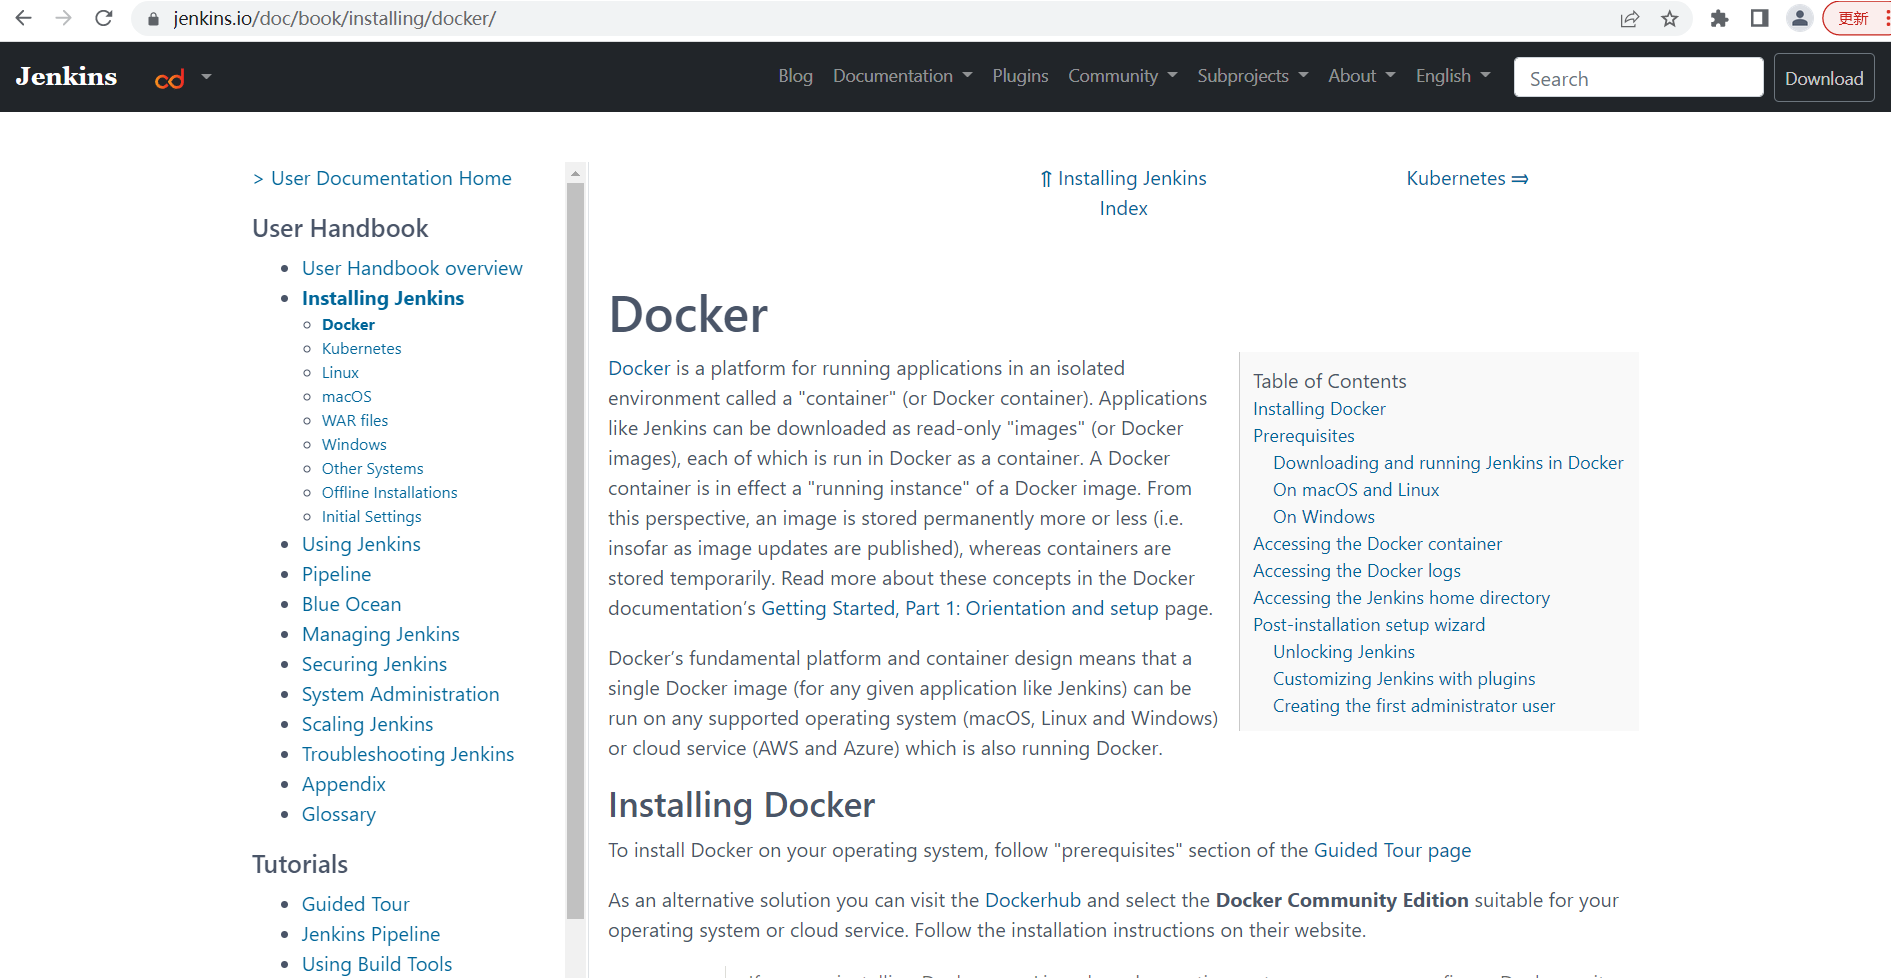Viewport: 1891px width, 978px height.
Task: Open Securing Jenkins sidebar link
Action: click(374, 664)
